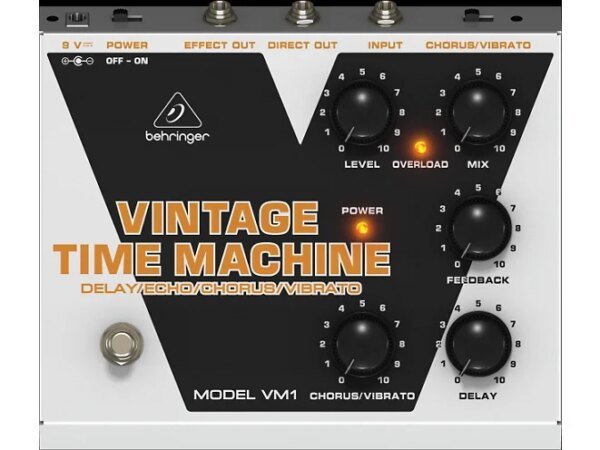Click the 'TIME MACHINE' title text
The image size is (600, 450).
point(222,258)
